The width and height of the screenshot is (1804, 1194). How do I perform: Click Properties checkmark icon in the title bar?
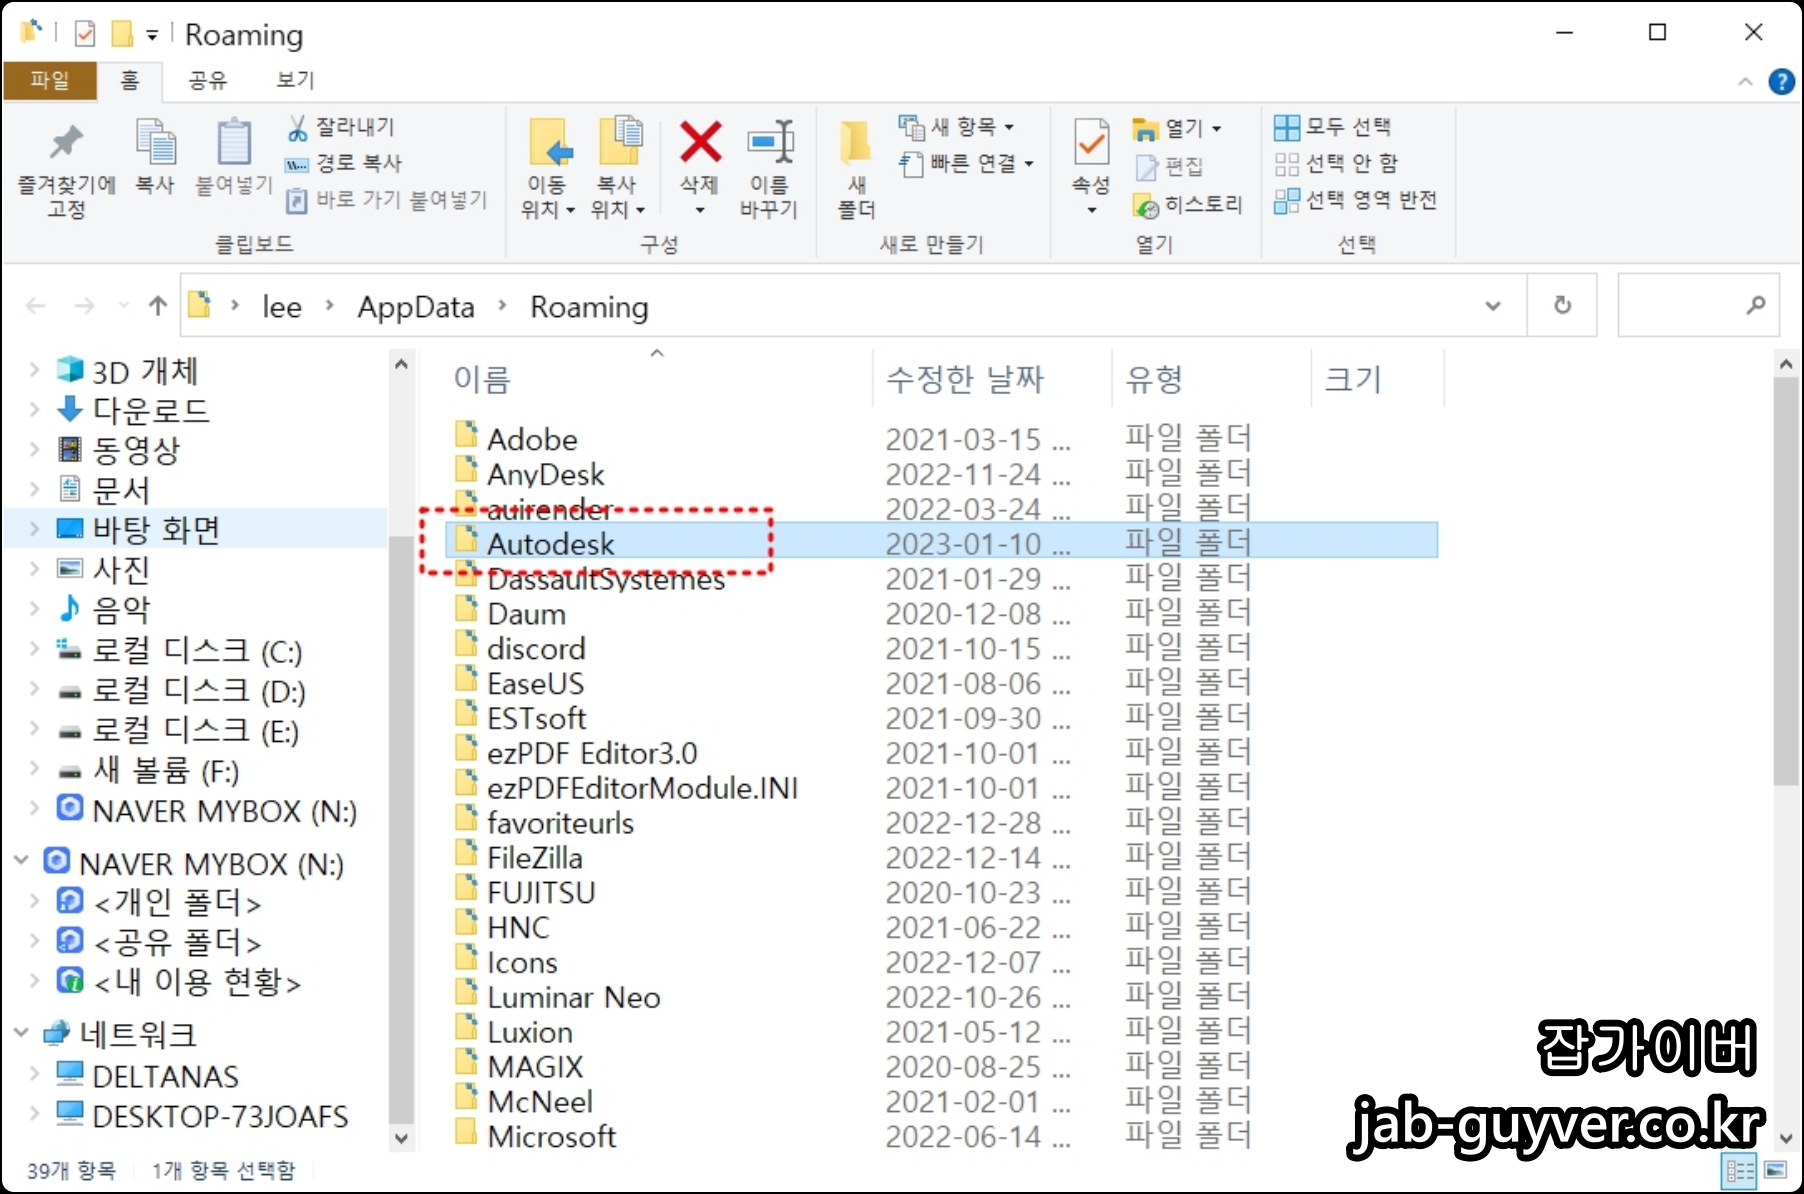tap(85, 34)
